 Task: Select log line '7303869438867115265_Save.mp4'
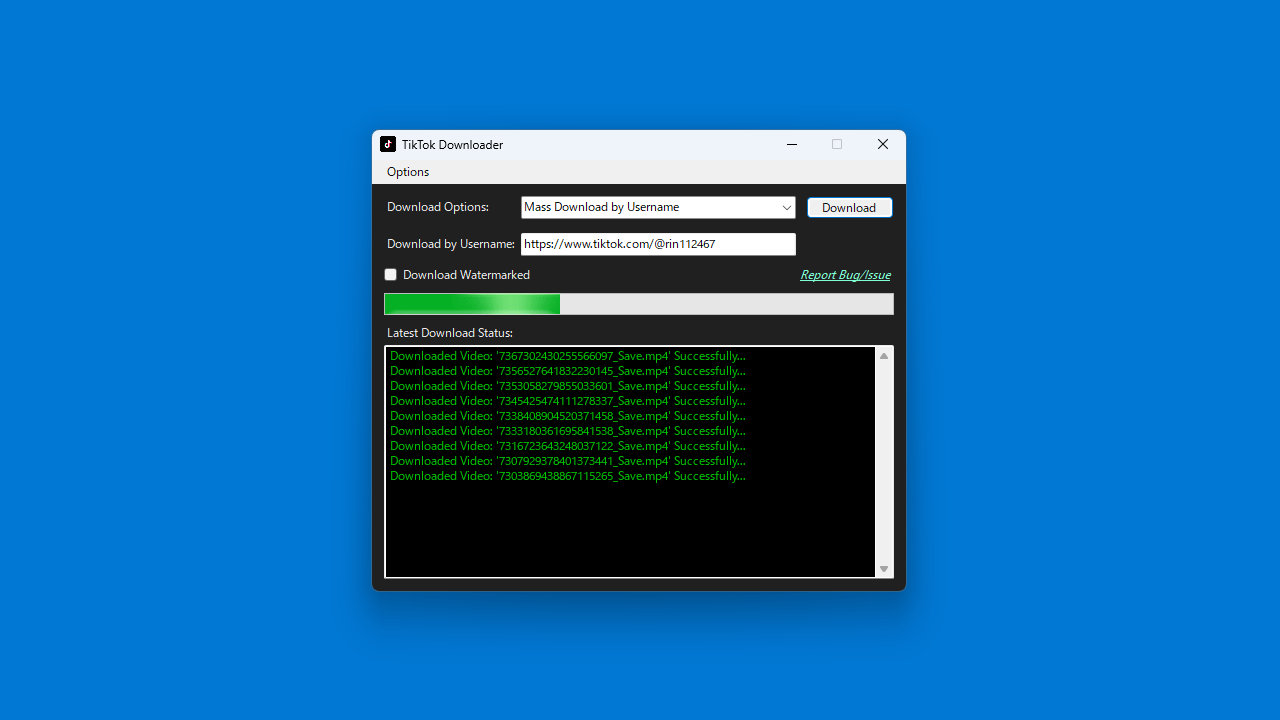tap(568, 476)
